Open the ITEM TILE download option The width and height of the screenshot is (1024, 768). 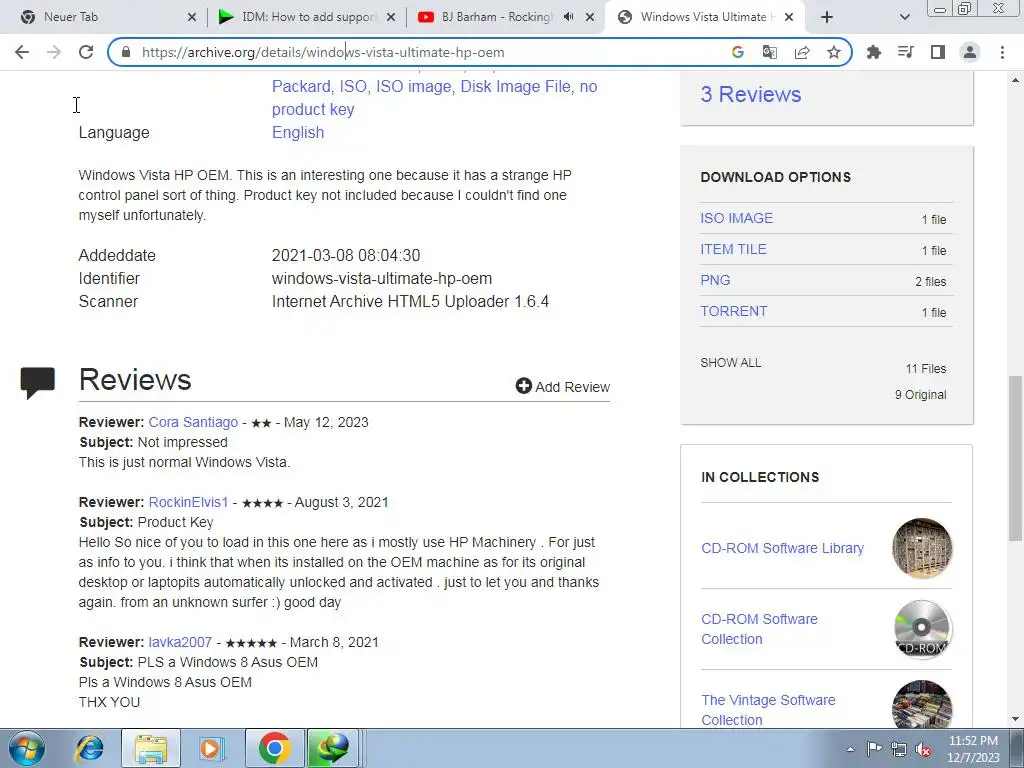coord(733,249)
